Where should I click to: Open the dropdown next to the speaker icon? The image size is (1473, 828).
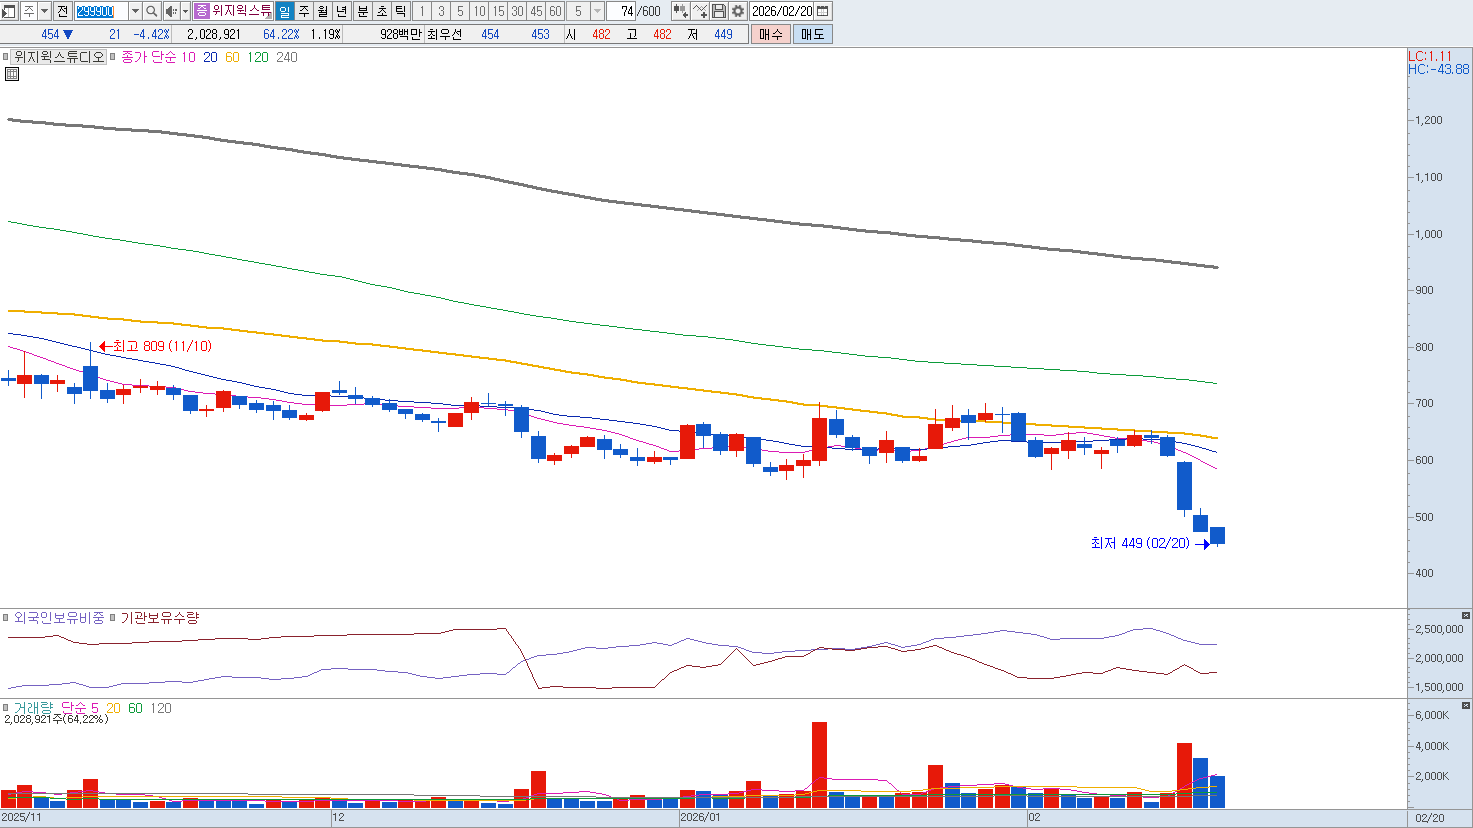tap(185, 11)
